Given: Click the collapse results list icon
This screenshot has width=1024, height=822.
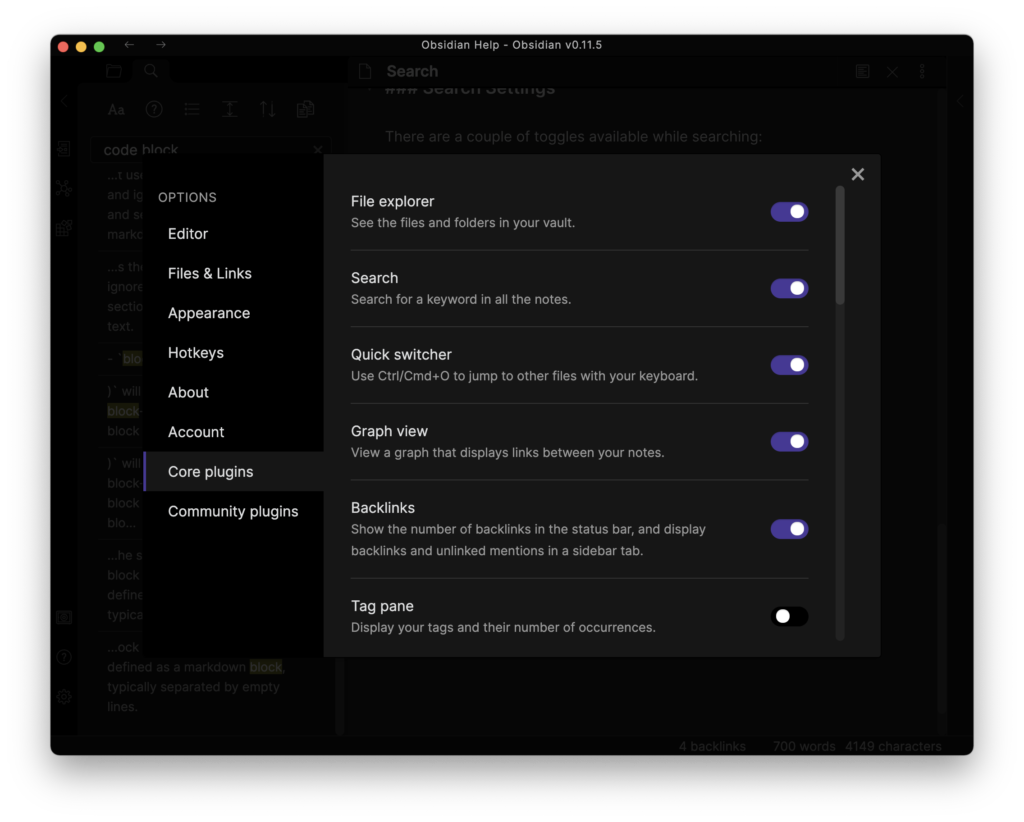Looking at the screenshot, I should pyautogui.click(x=191, y=110).
